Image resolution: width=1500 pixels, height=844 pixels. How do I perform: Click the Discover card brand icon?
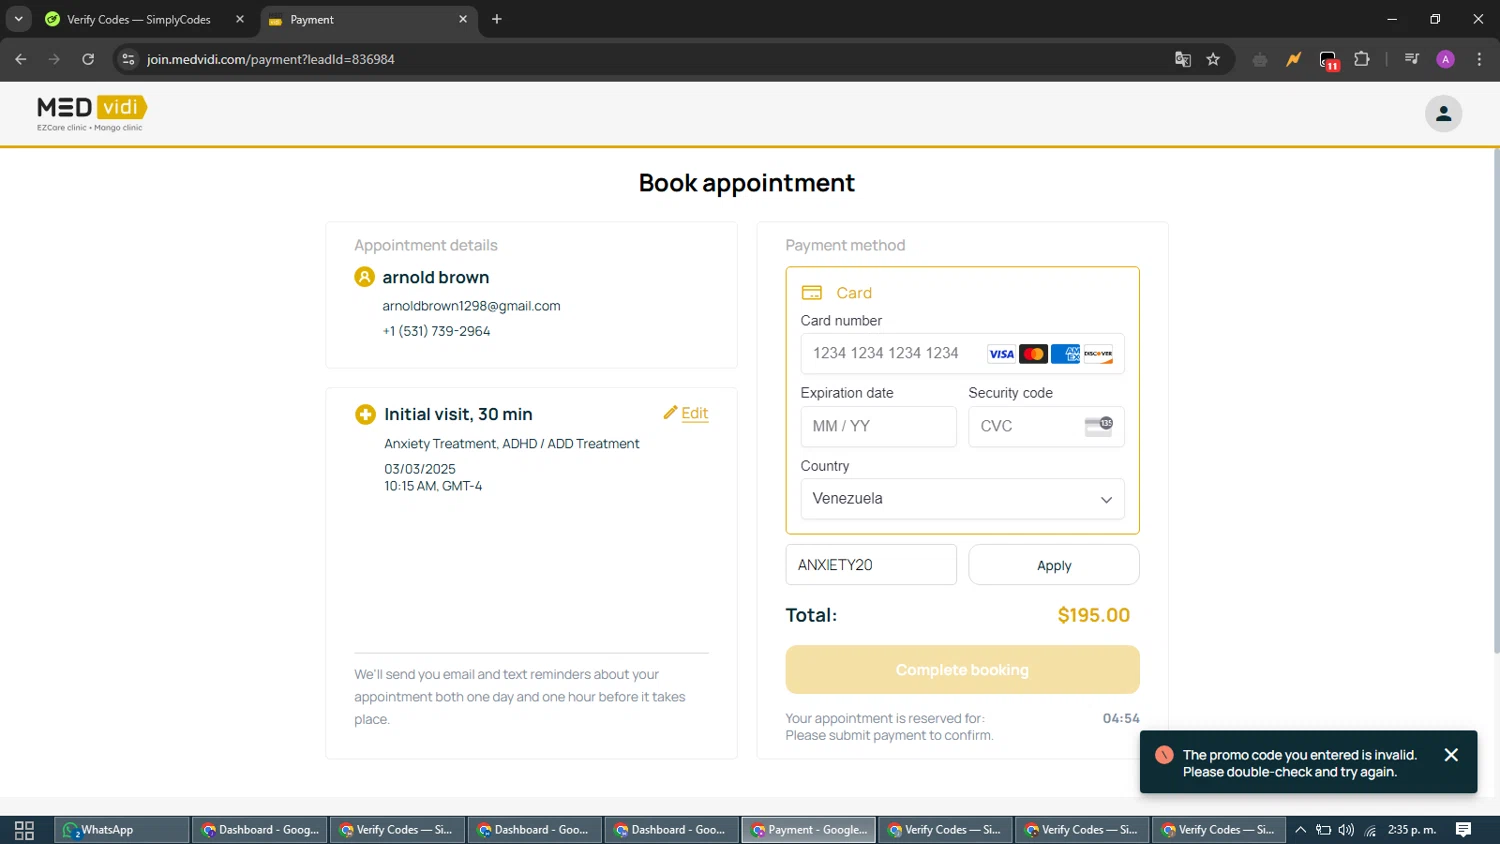pos(1098,354)
